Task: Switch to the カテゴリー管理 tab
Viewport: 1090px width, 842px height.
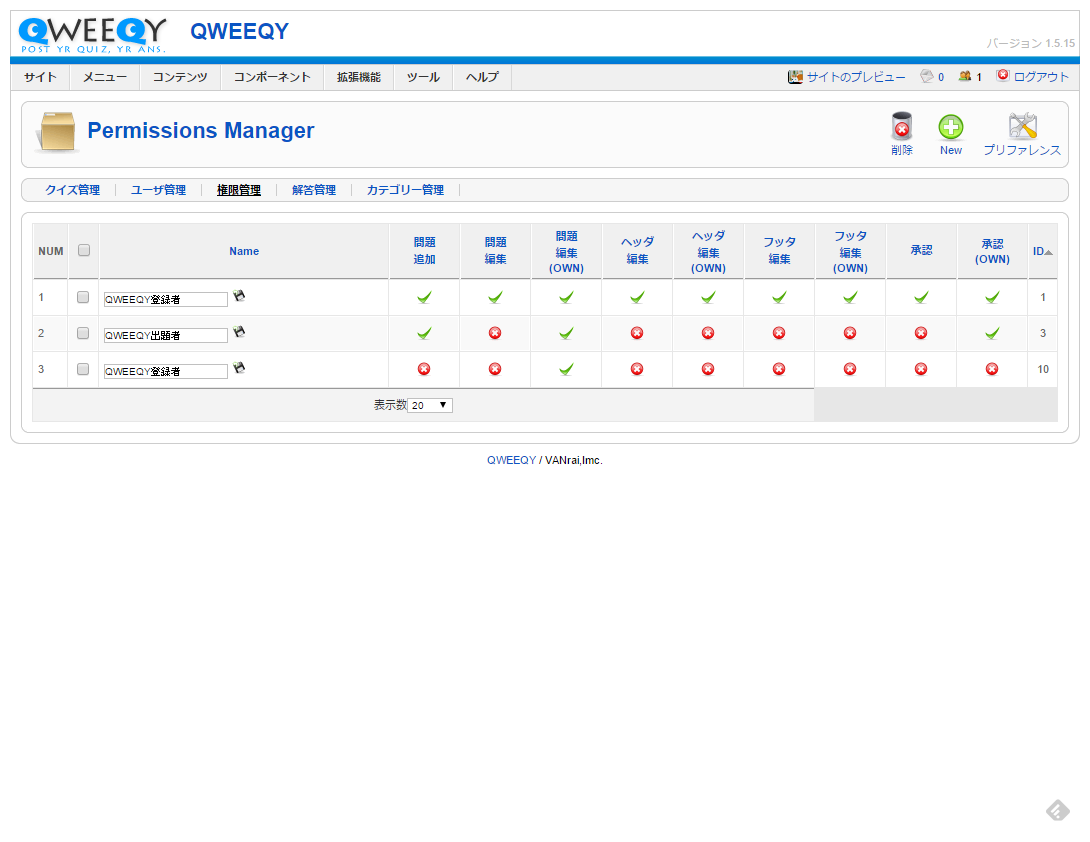Action: point(404,190)
